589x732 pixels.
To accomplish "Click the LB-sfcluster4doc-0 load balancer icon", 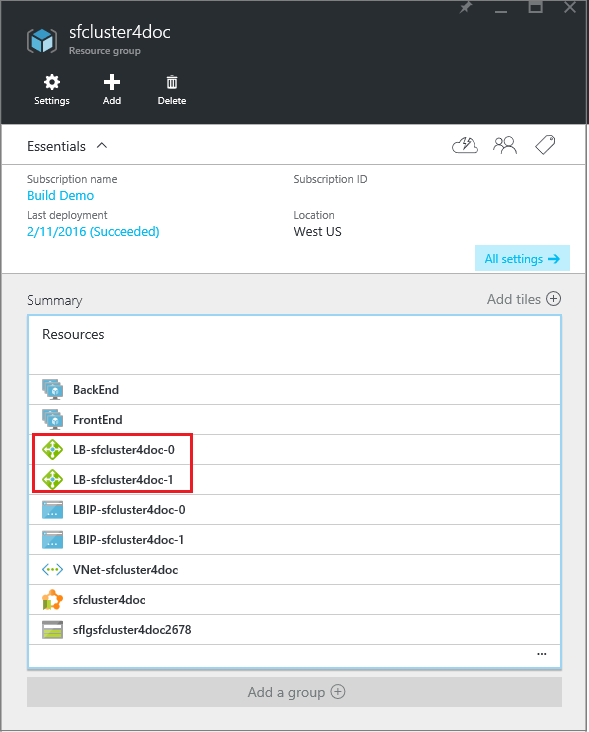I will 52,450.
